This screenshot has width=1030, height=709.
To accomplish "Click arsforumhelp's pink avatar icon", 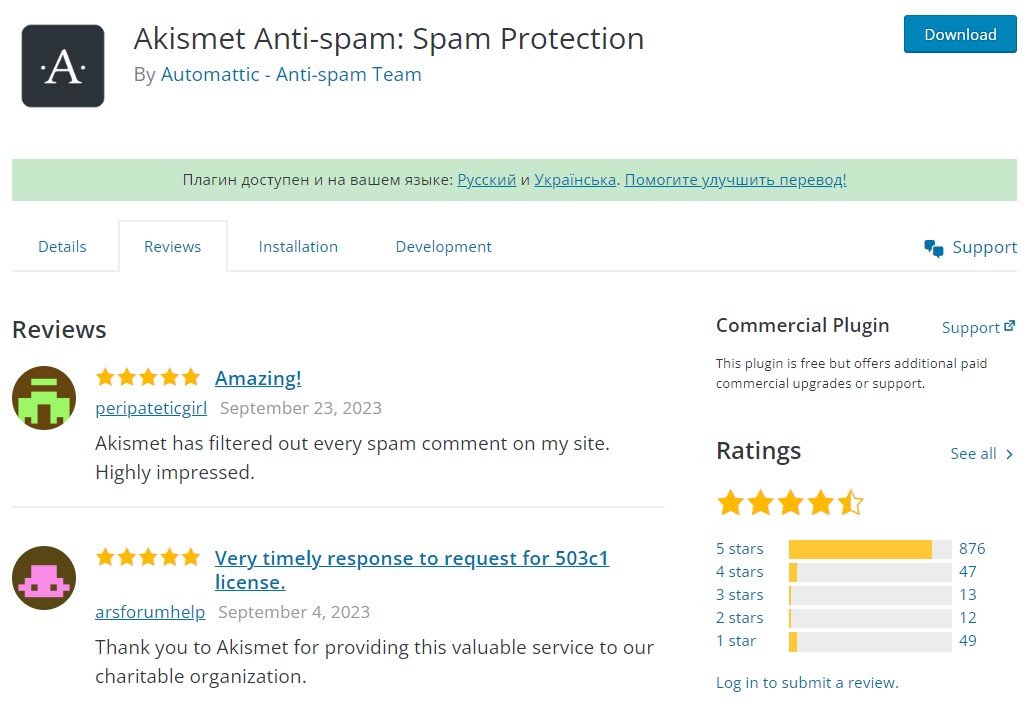I will [44, 578].
